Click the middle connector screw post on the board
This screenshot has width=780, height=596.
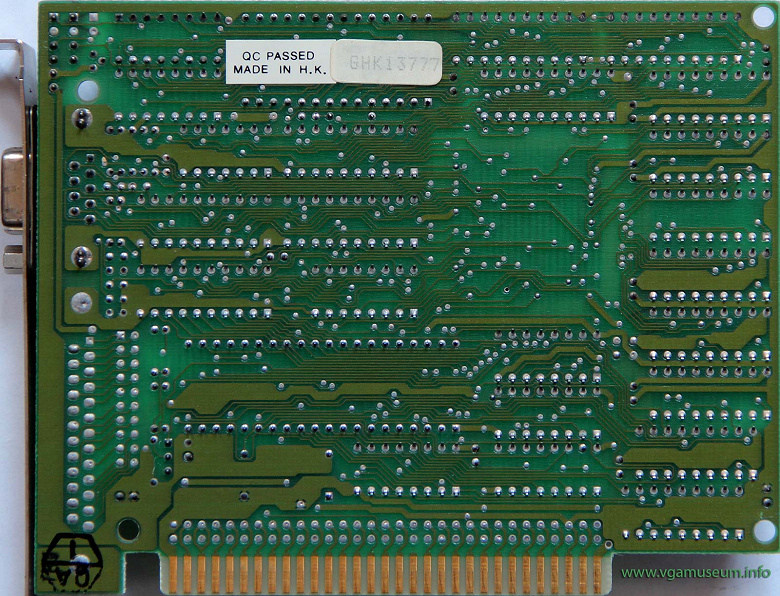click(82, 256)
